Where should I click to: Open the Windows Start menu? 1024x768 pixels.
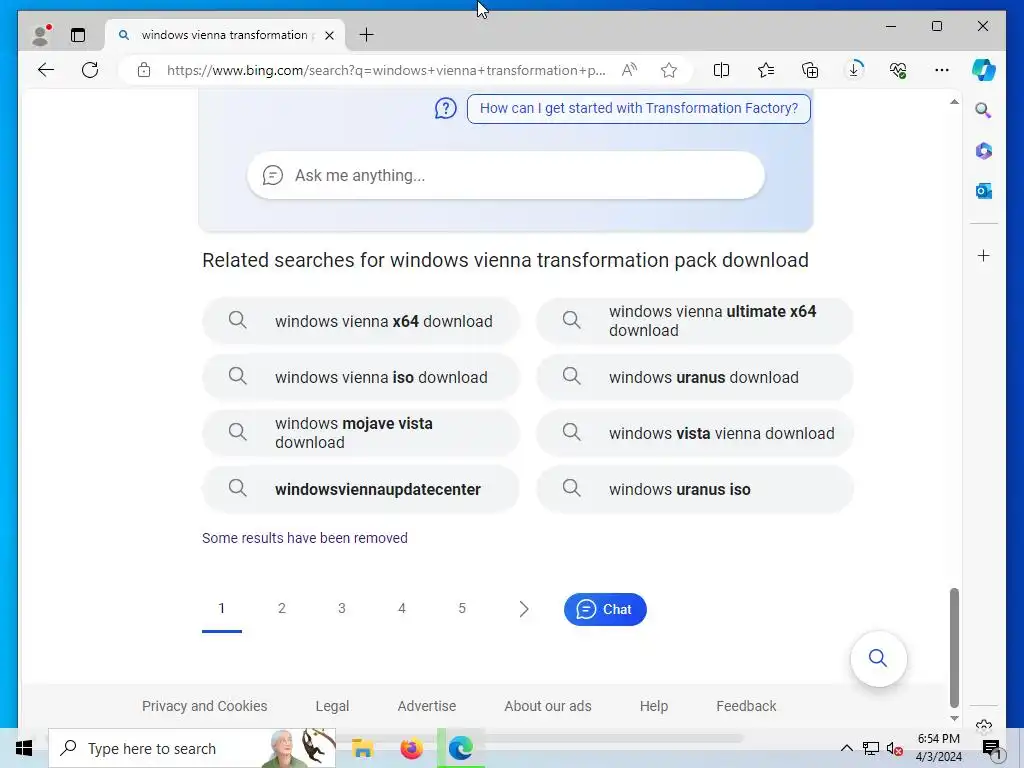pyautogui.click(x=24, y=748)
